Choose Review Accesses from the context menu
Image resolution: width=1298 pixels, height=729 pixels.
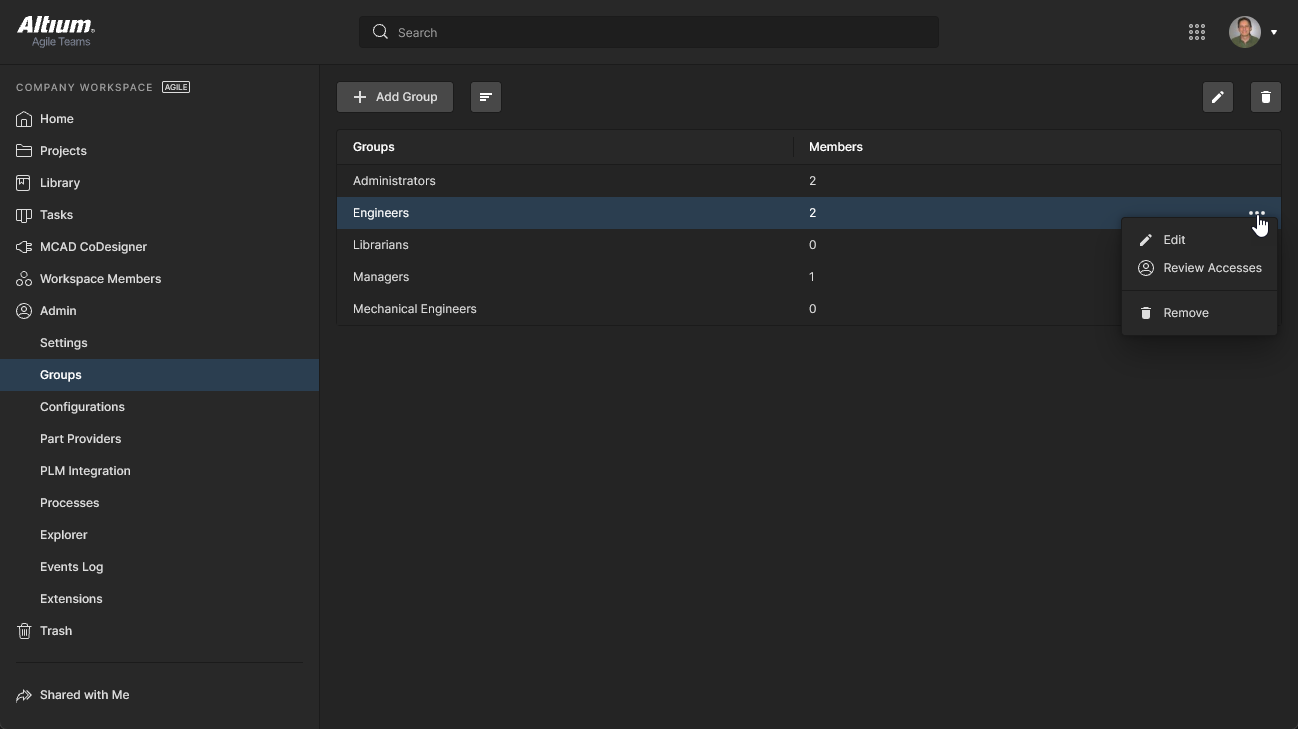(1211, 268)
